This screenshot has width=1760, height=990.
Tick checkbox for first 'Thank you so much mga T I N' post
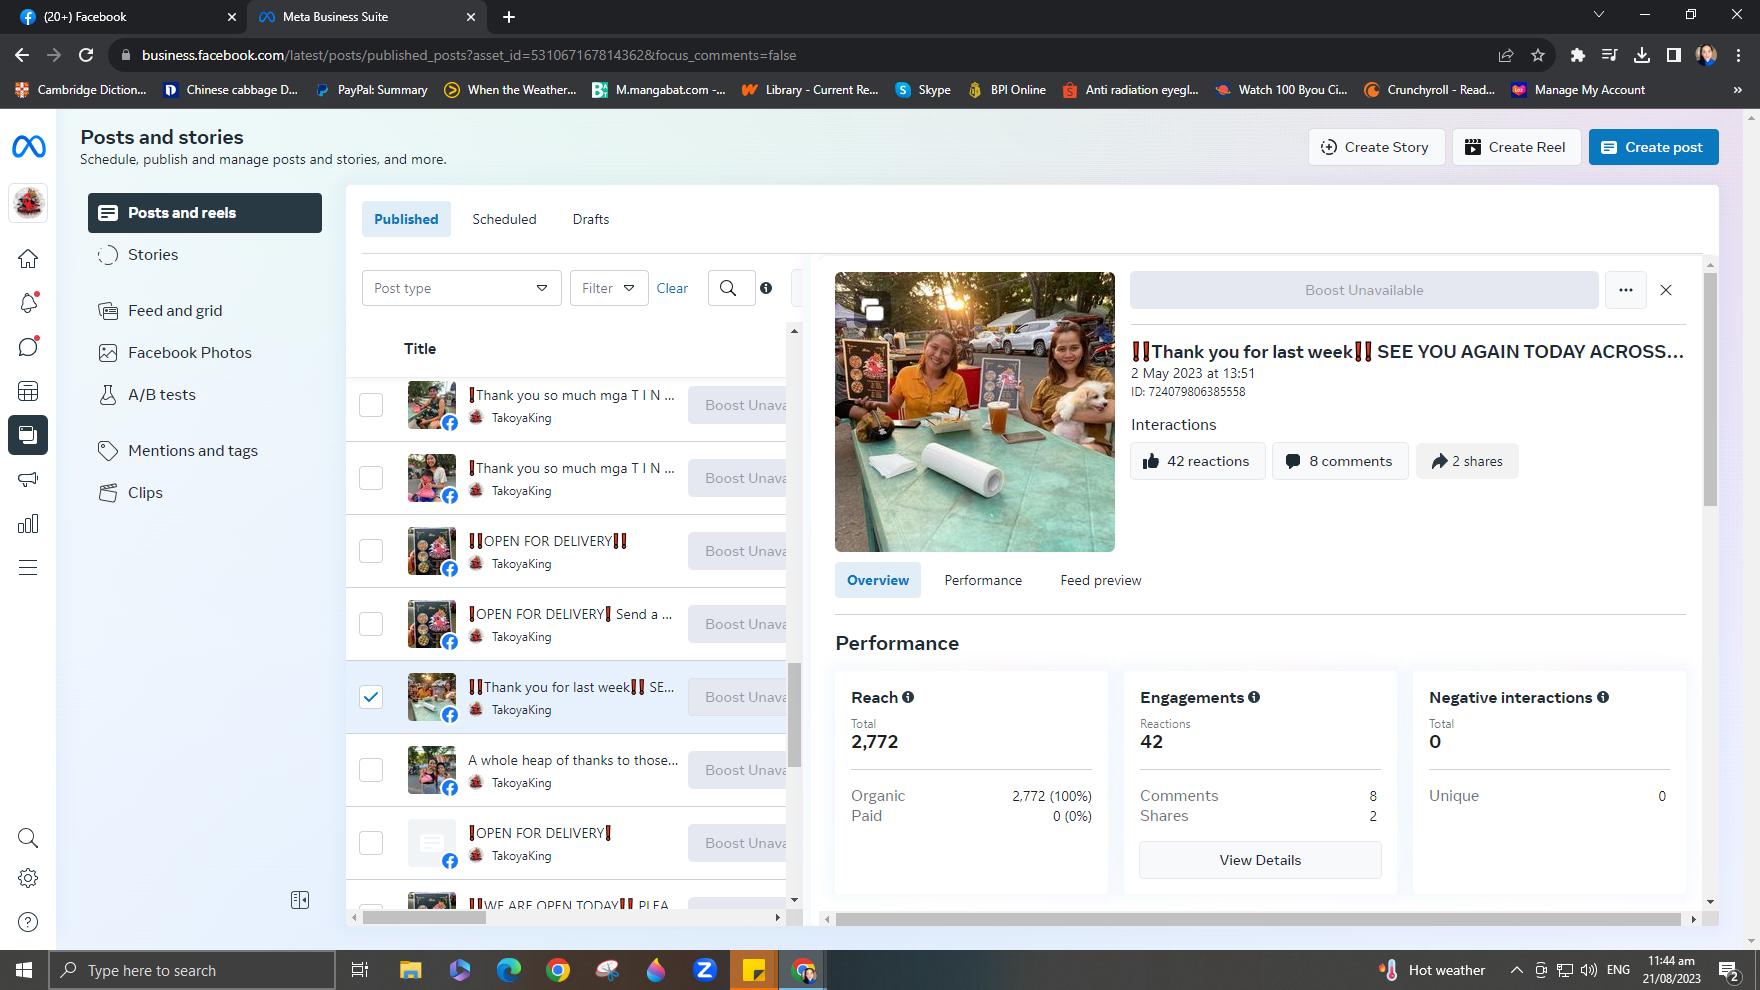pyautogui.click(x=371, y=405)
